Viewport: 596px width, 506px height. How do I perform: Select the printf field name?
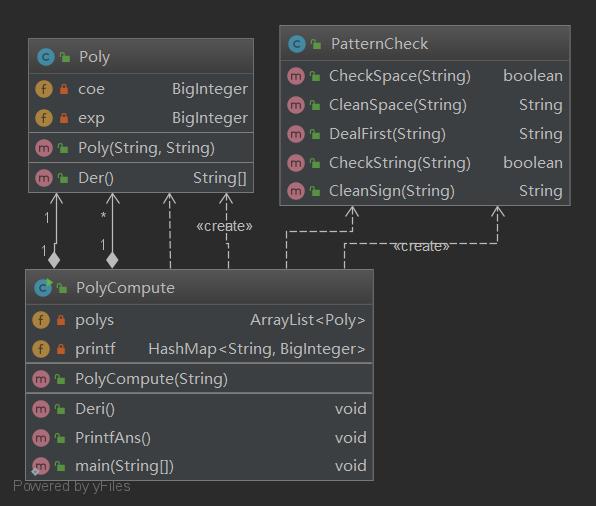95,349
